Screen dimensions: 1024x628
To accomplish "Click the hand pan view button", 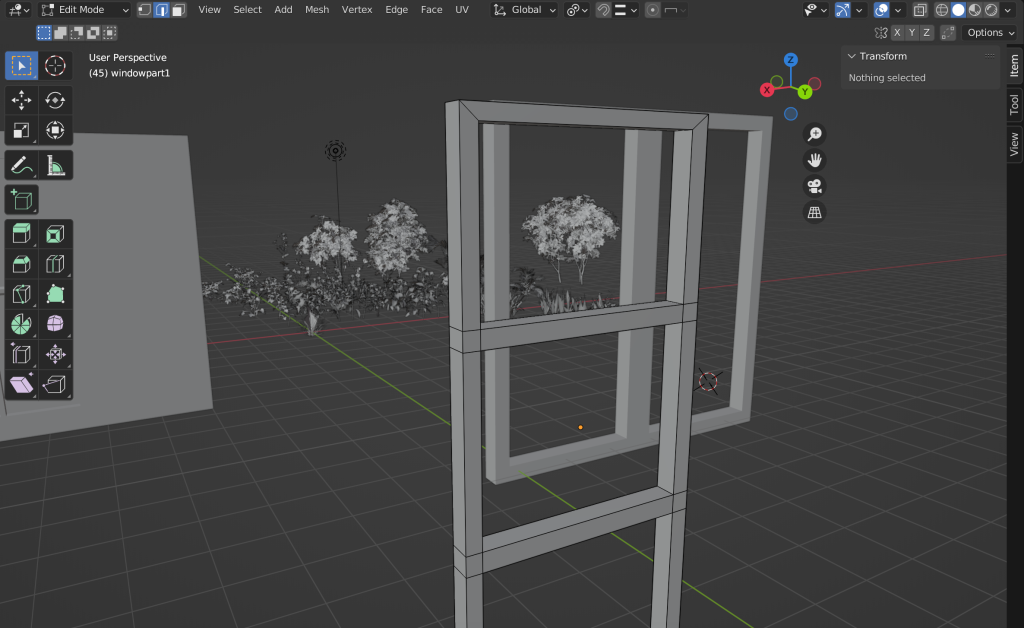I will tap(814, 161).
